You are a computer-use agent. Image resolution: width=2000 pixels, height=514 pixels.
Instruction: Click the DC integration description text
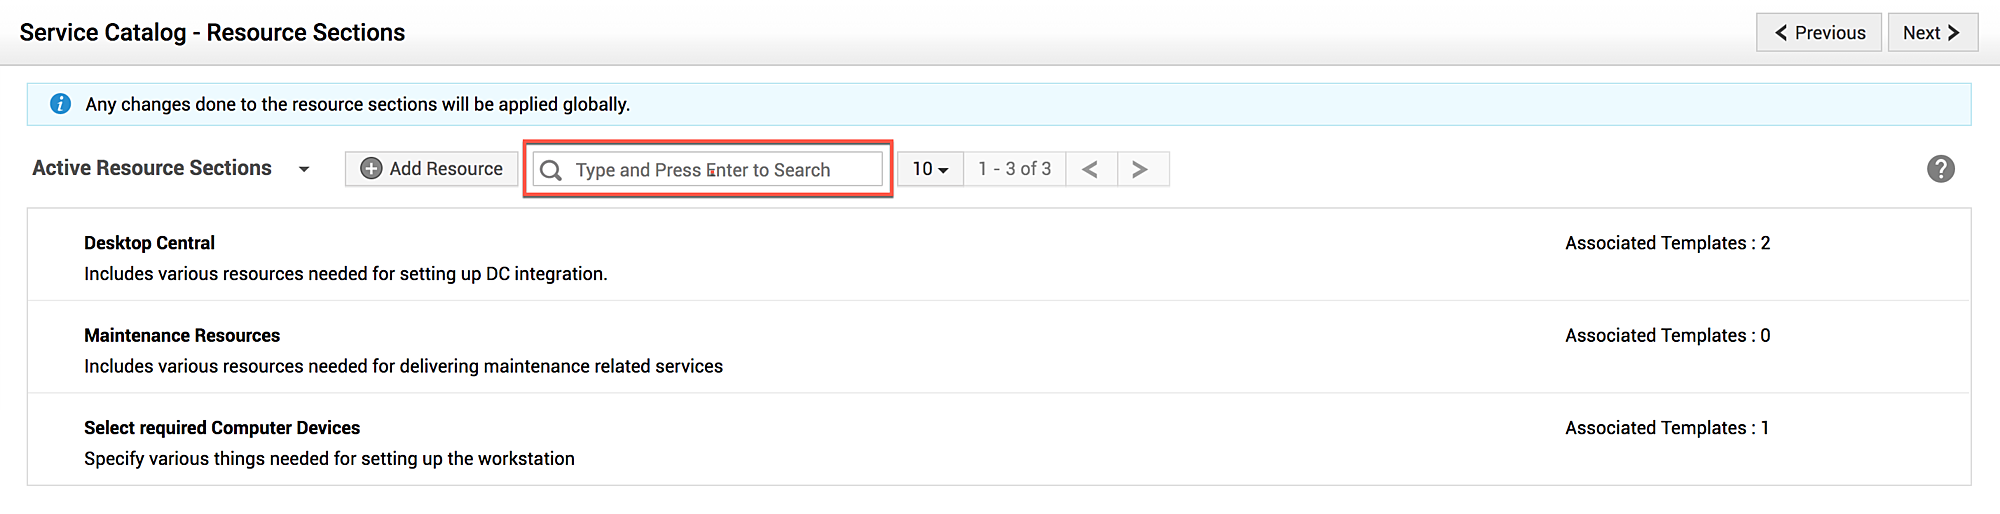tap(345, 274)
